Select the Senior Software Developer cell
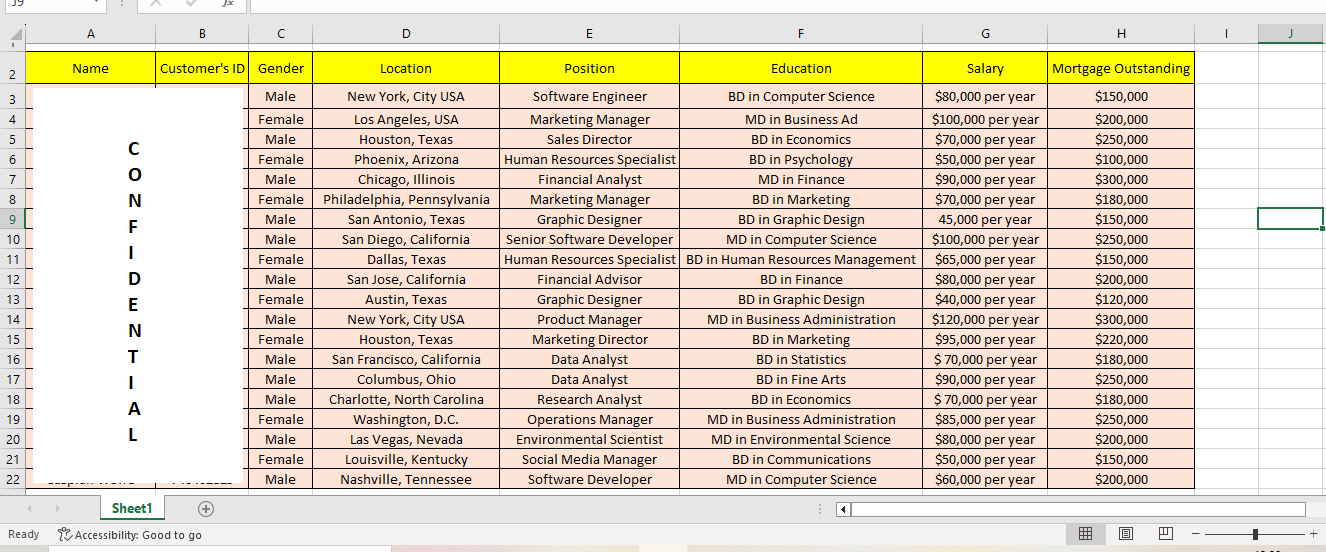 (x=589, y=239)
